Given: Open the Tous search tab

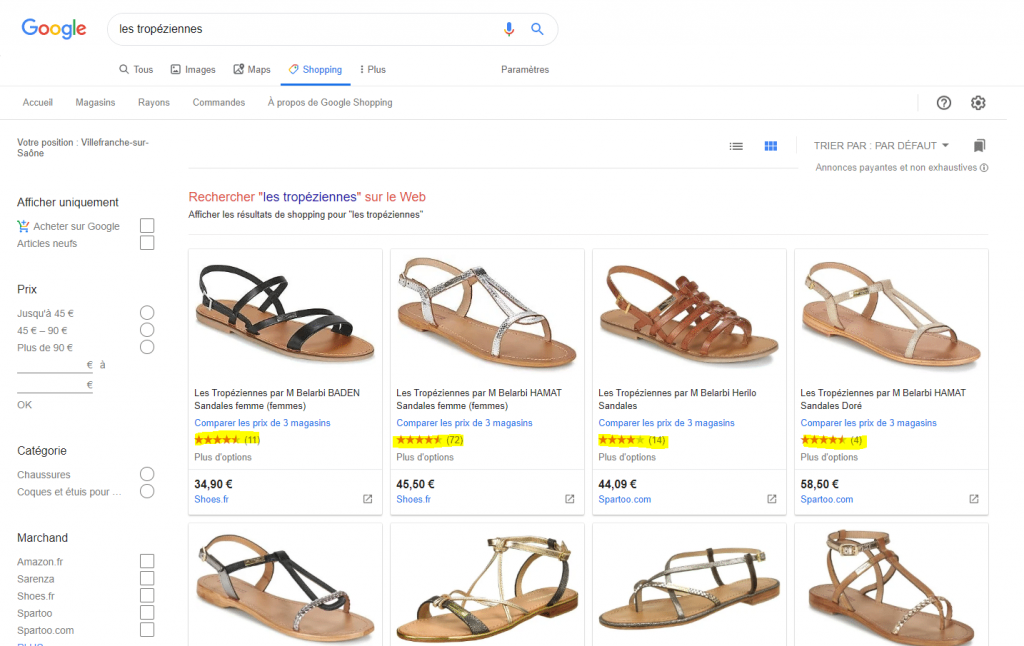Looking at the screenshot, I should coord(136,69).
